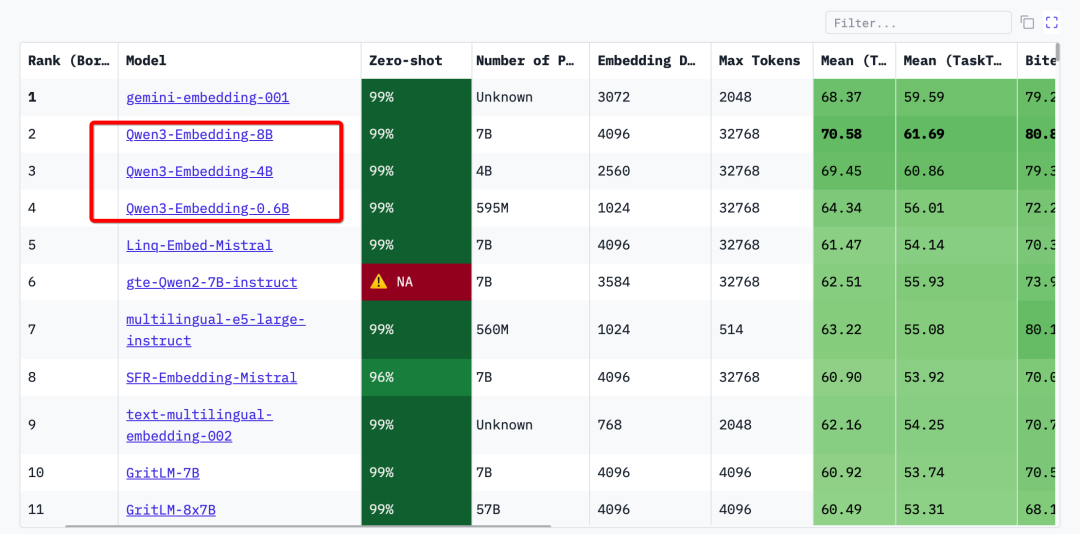Sort by the Max Tokens column header
This screenshot has height=534, width=1080.
pyautogui.click(x=762, y=61)
